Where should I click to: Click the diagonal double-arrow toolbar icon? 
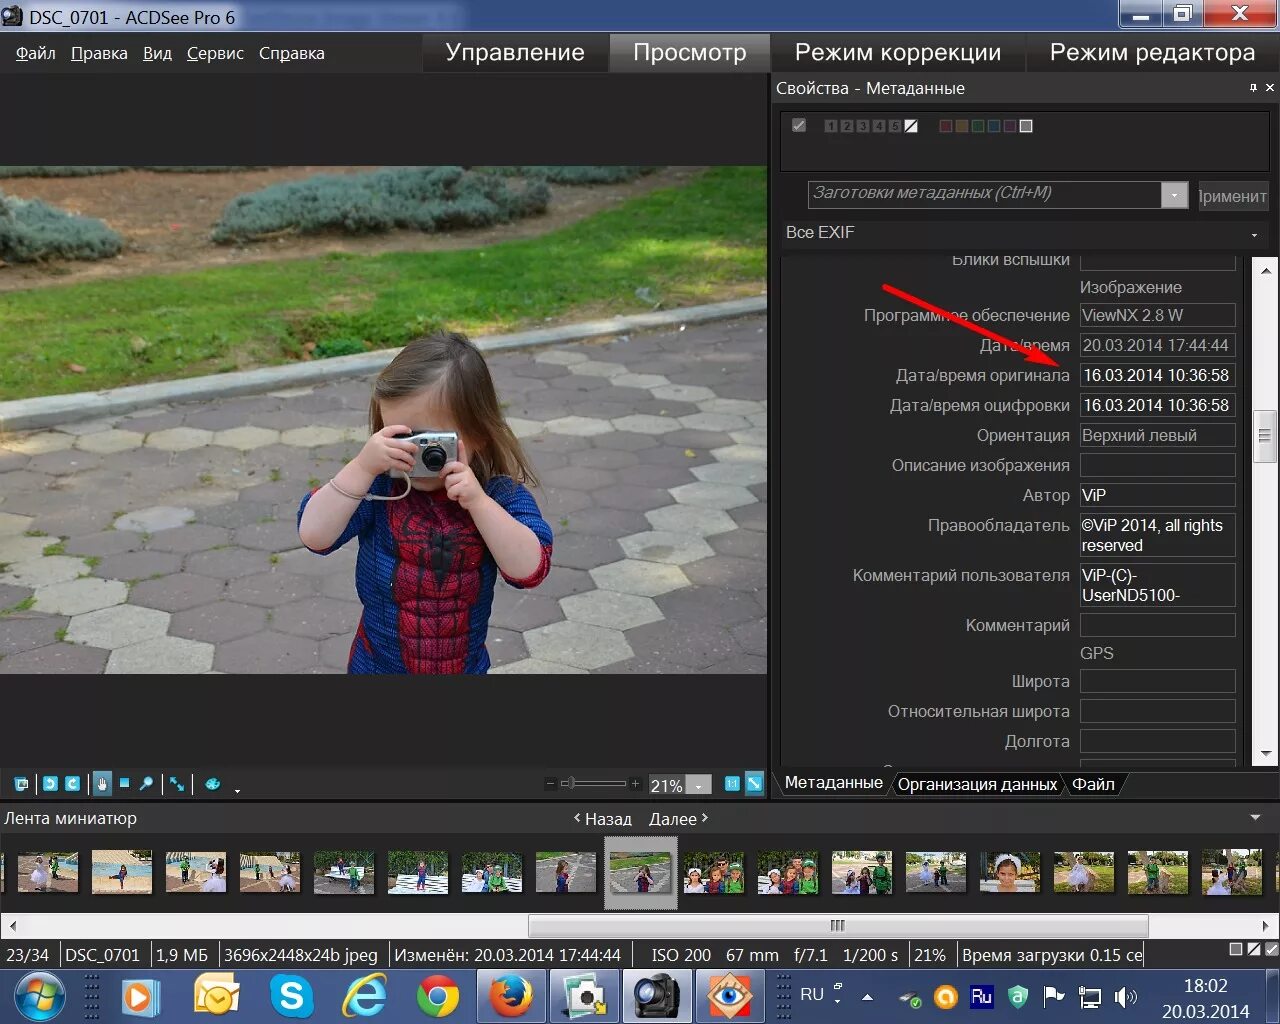177,784
